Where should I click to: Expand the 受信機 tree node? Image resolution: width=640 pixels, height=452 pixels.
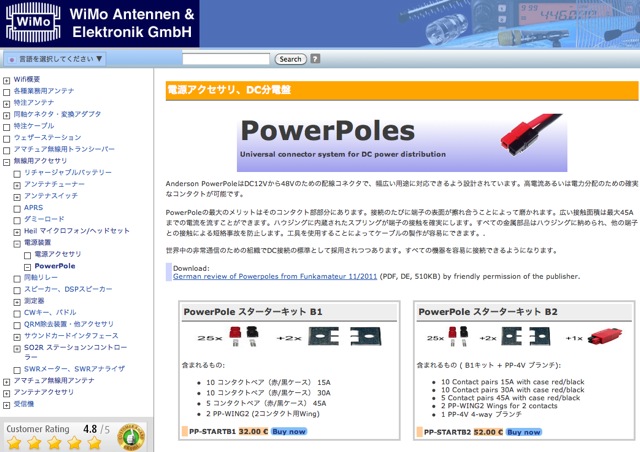coord(7,405)
